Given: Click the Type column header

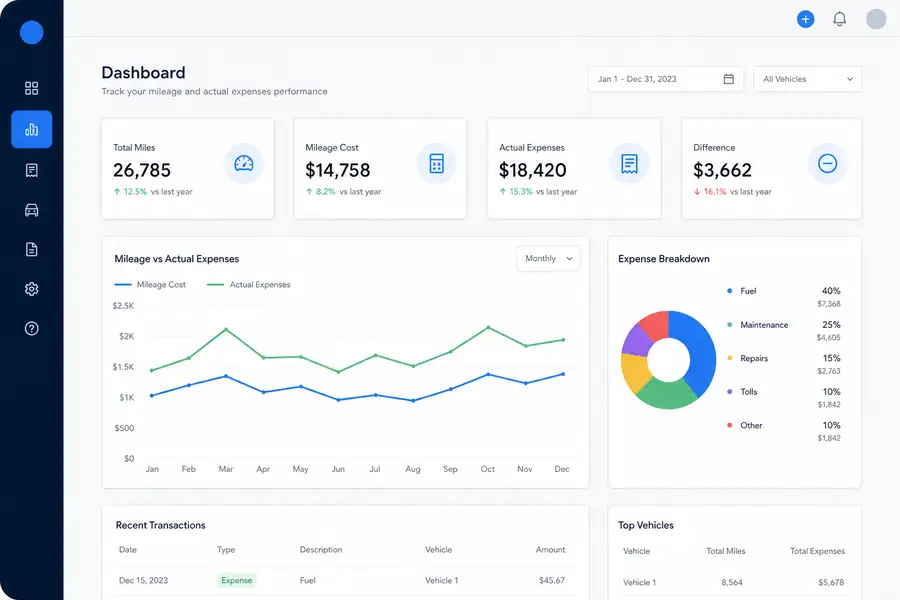Looking at the screenshot, I should tap(226, 549).
